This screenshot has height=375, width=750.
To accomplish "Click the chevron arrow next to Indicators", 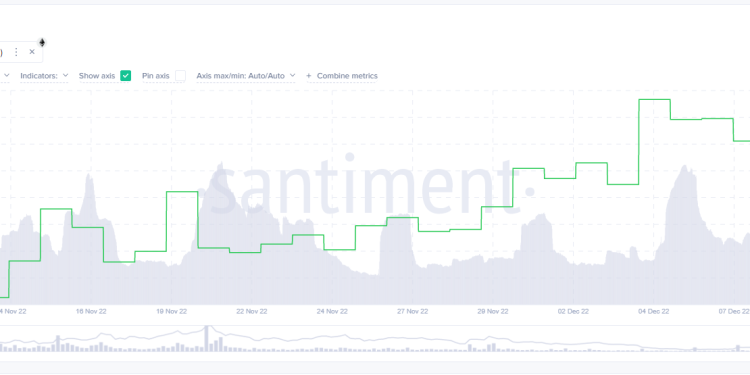I will click(x=66, y=75).
